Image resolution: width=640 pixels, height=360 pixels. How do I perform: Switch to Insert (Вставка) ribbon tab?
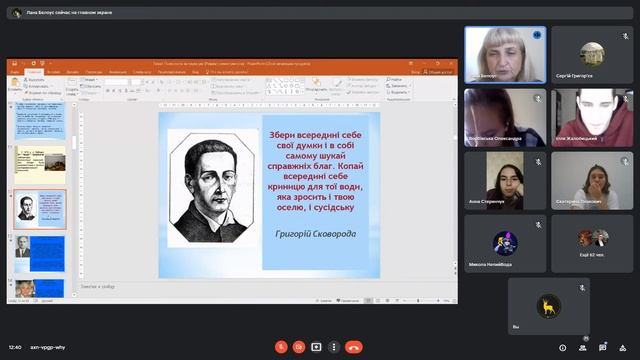53,72
